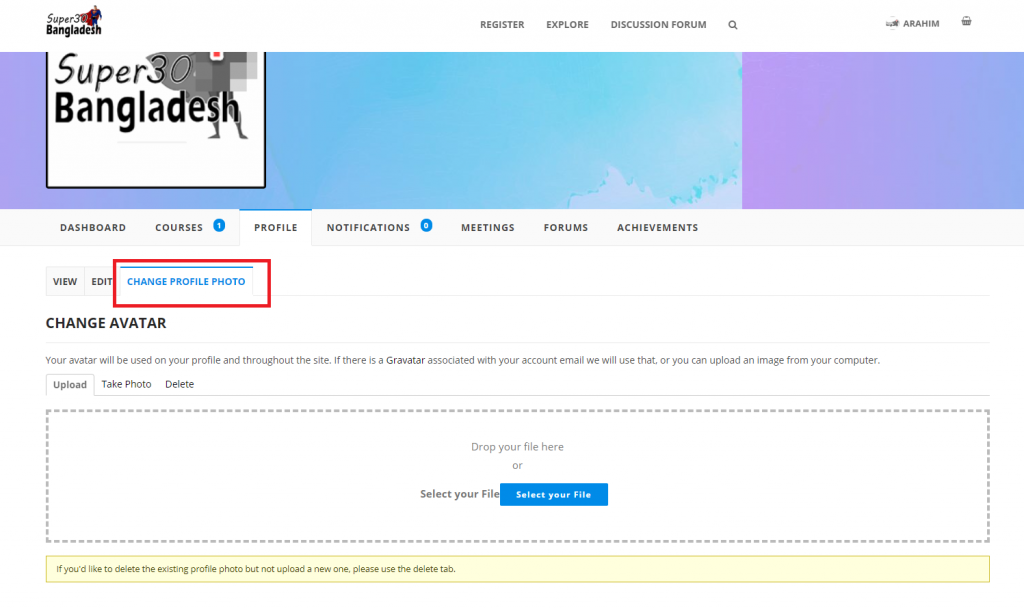Switch to the Courses tab
The height and width of the screenshot is (609, 1024).
(x=179, y=228)
